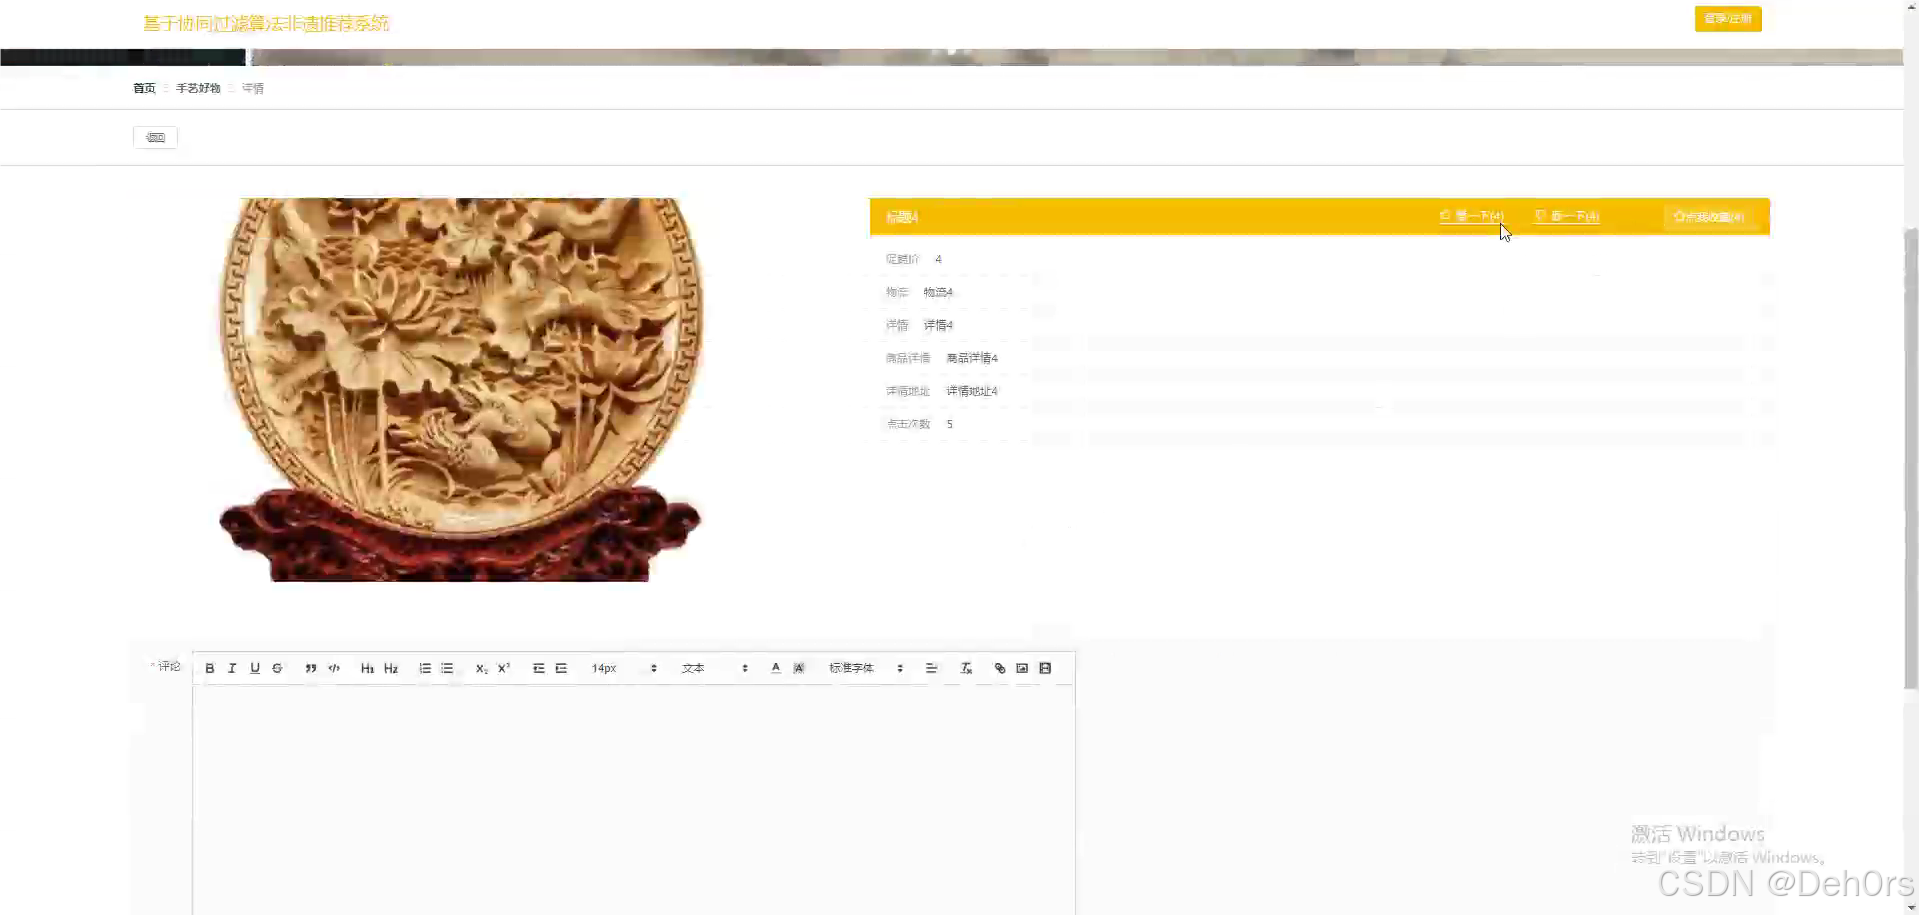
Task: Click the scroll down arrow at scrollbar bottom
Action: point(1911,908)
